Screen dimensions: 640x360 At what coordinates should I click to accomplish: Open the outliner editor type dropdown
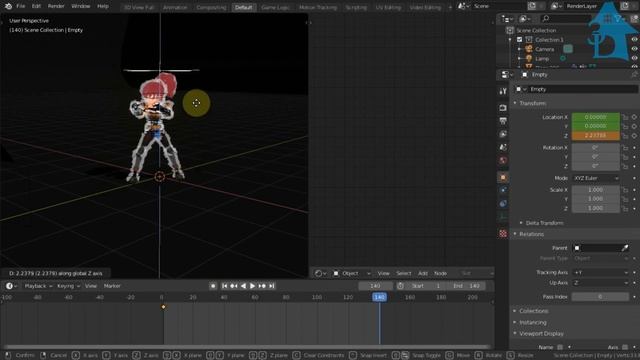point(507,19)
